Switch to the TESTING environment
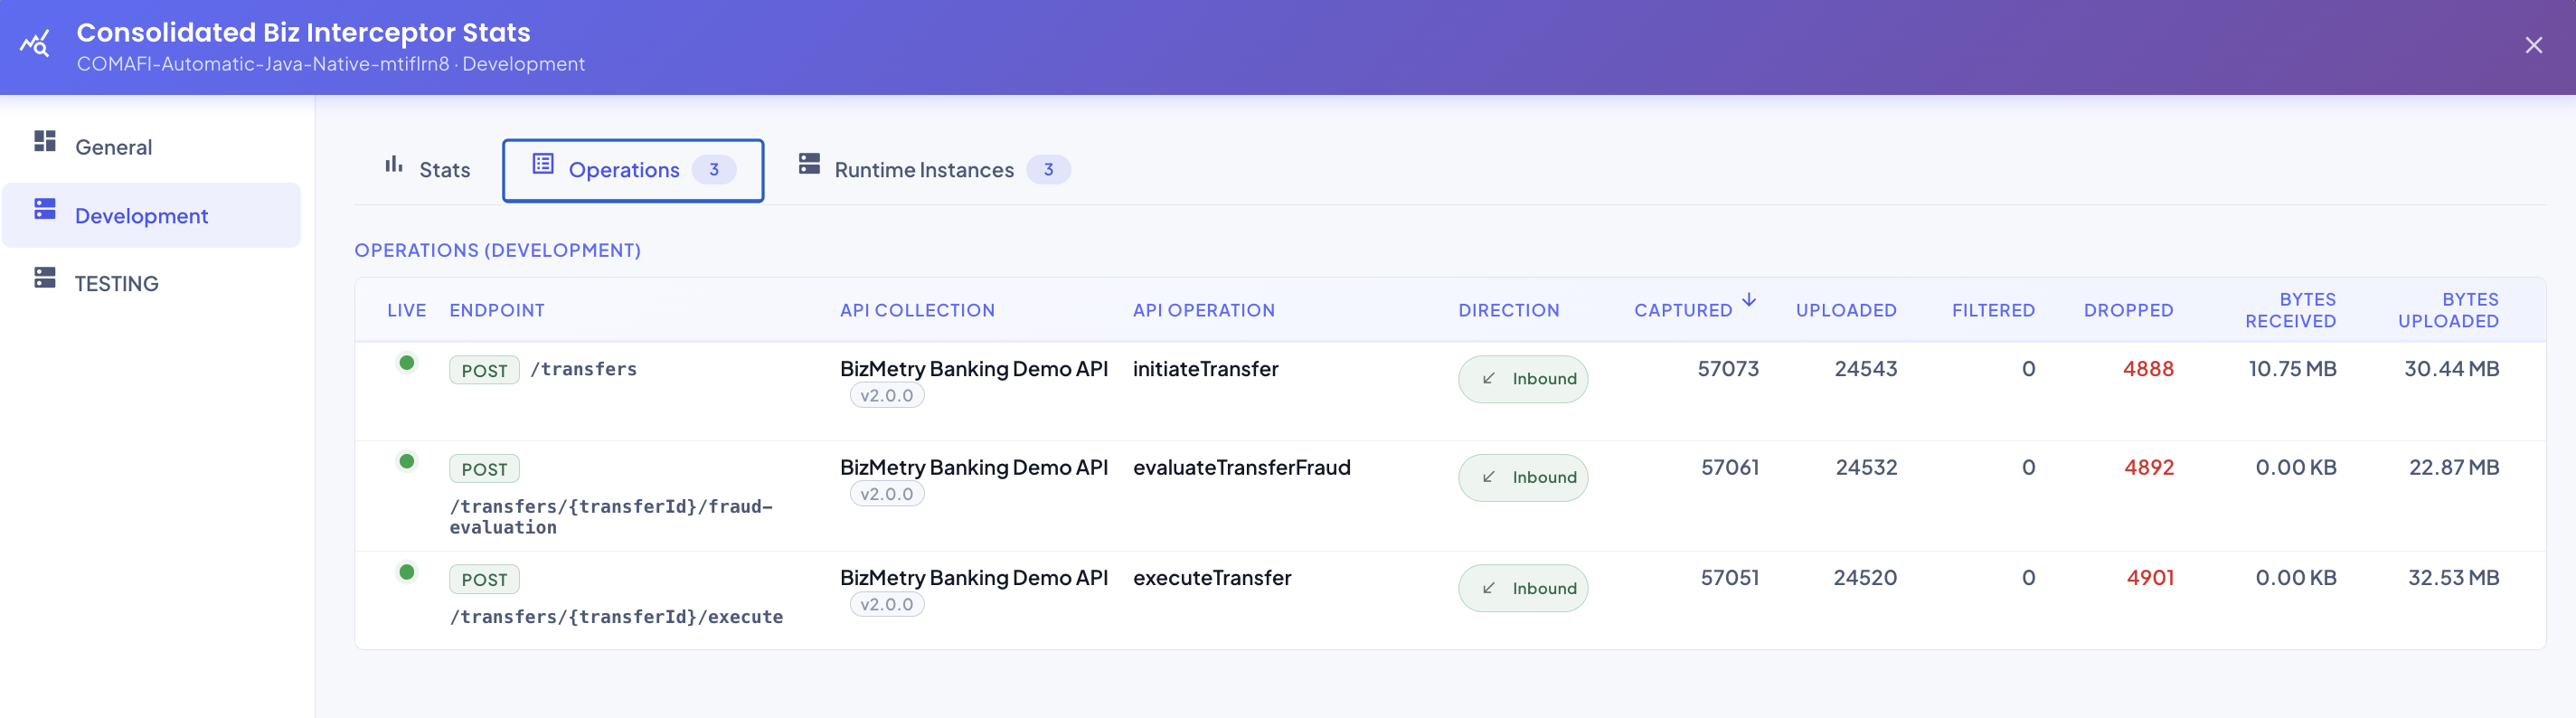 point(151,283)
